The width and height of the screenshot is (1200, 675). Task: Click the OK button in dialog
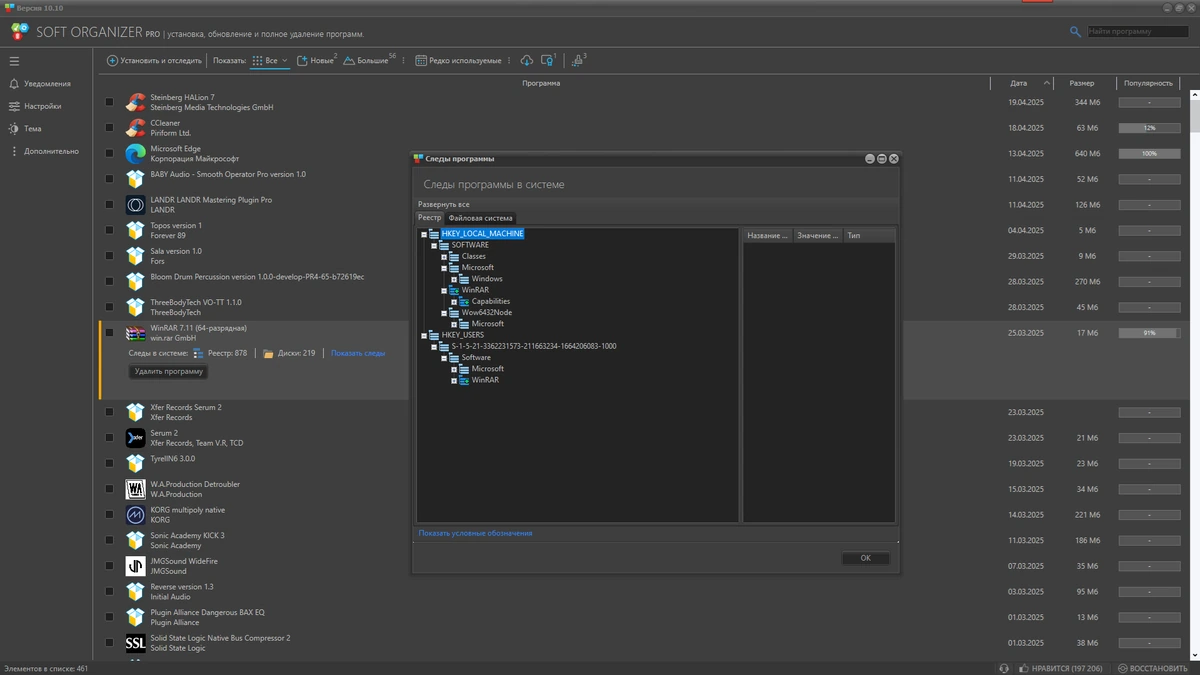[866, 558]
